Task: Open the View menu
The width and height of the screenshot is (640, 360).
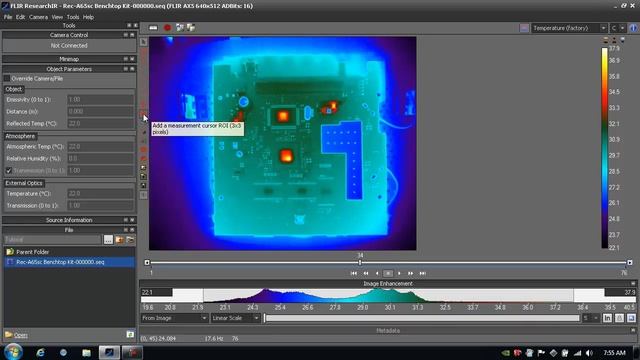Action: point(57,17)
